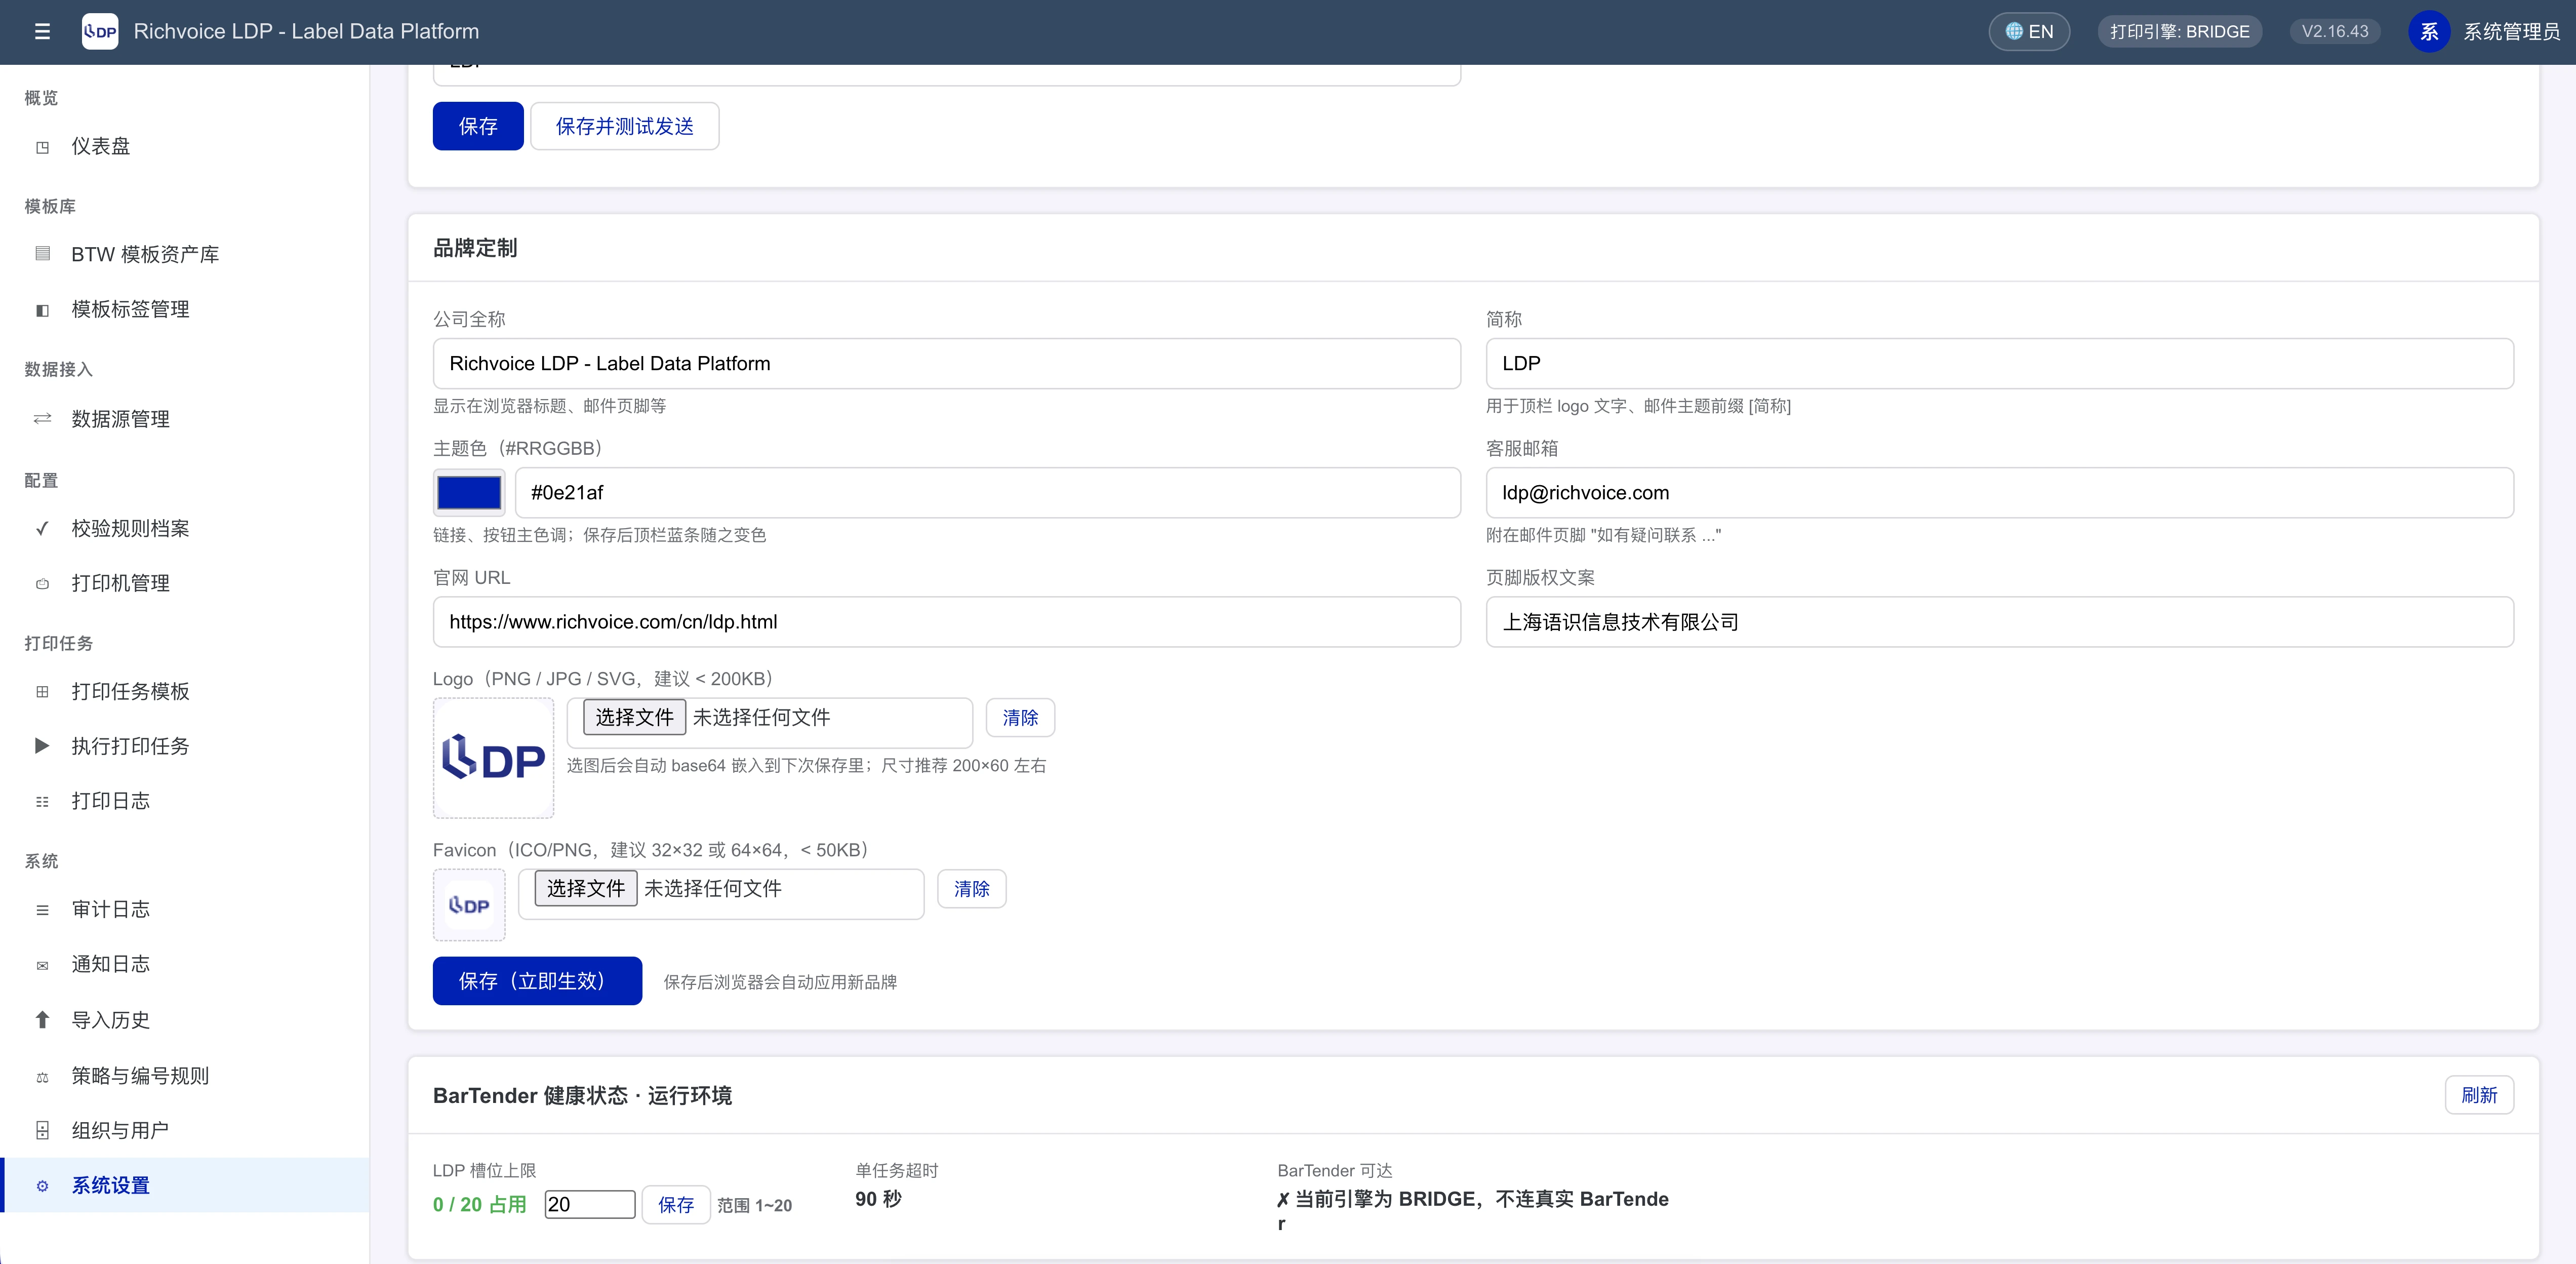The image size is (2576, 1264).
Task: Focus the 页脚版权文案 input field
Action: [x=1999, y=622]
